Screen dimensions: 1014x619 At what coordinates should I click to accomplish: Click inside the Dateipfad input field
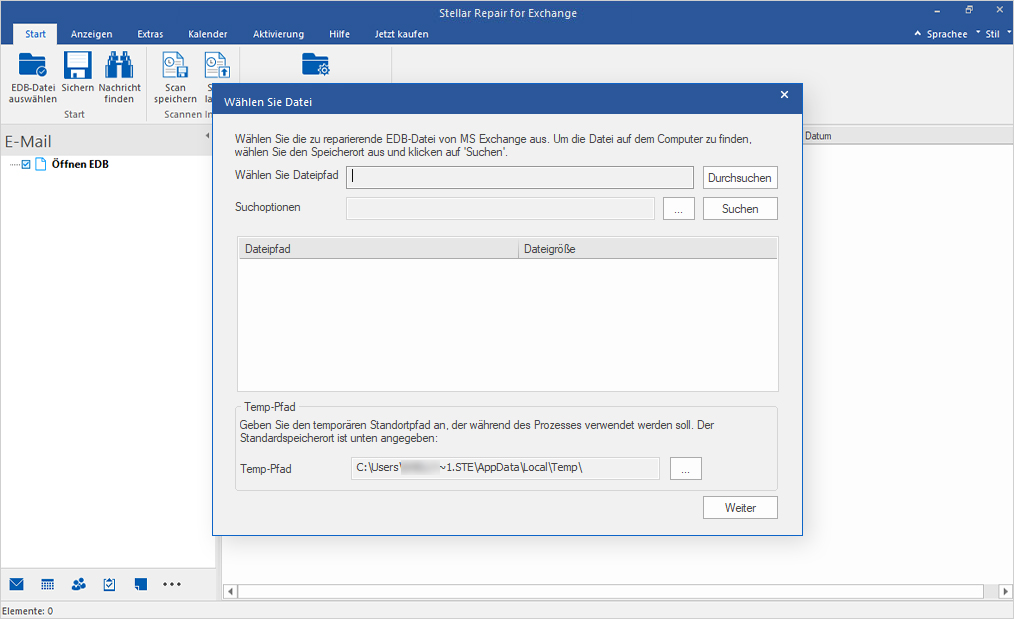tap(519, 177)
